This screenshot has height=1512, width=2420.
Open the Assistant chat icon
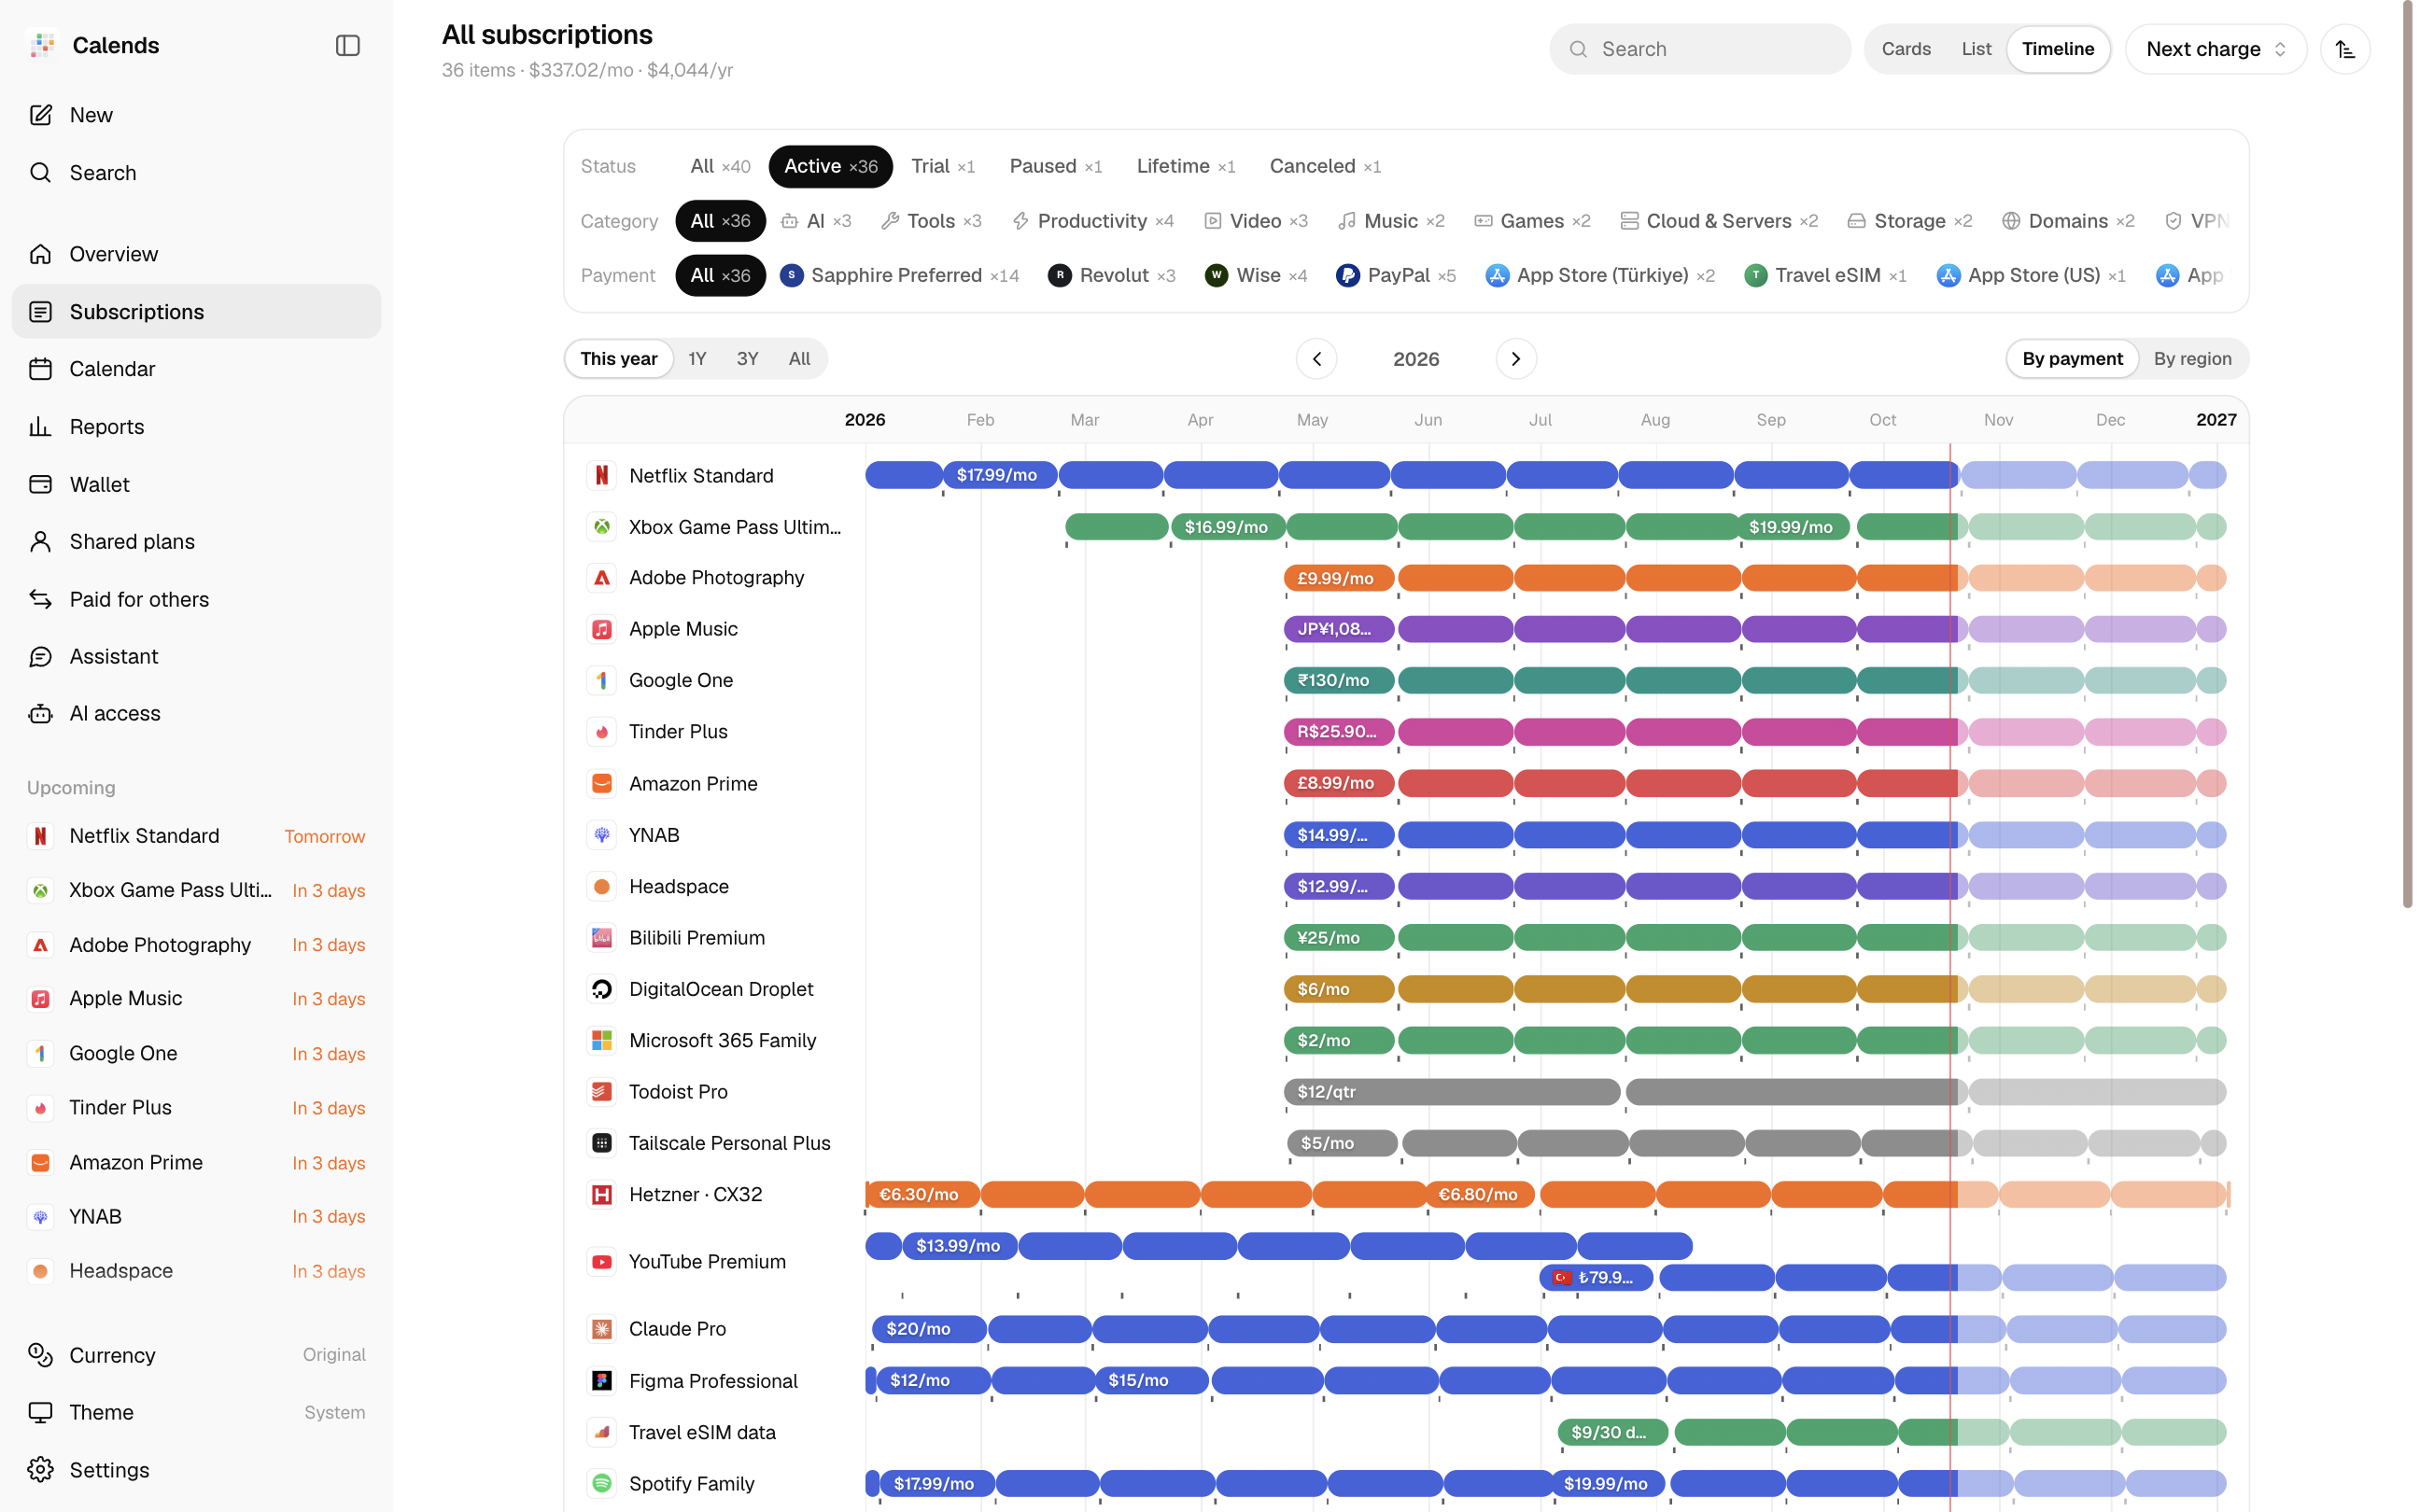41,656
